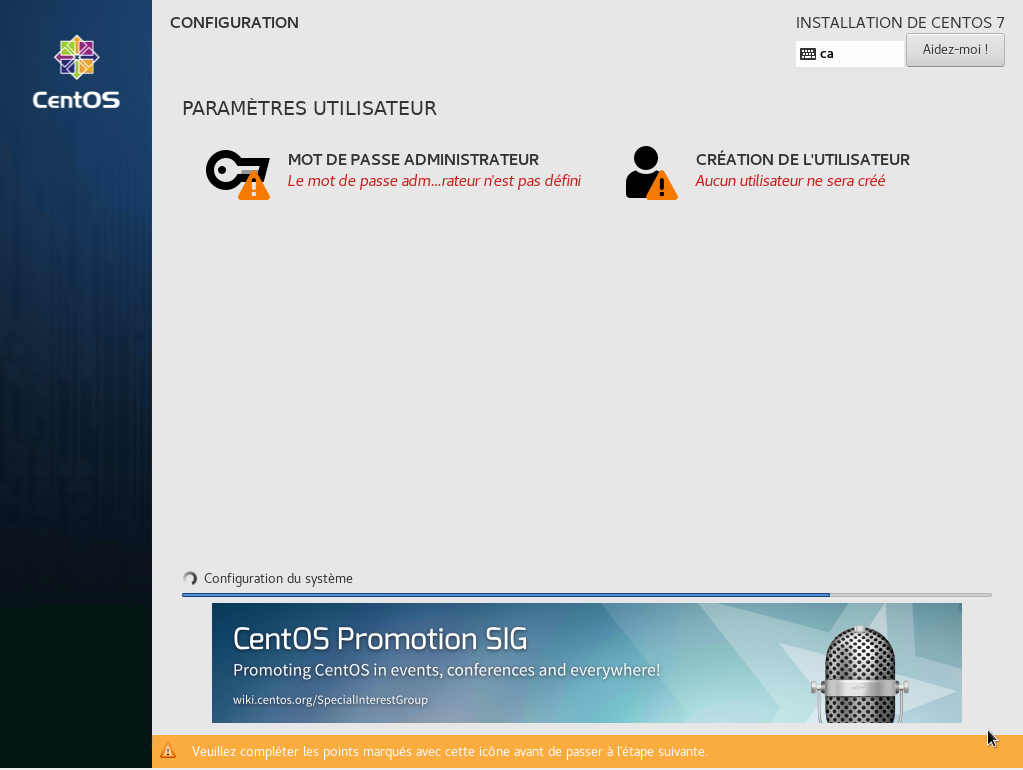Click the CONFIGURATION title
This screenshot has height=770, width=1023.
[234, 23]
